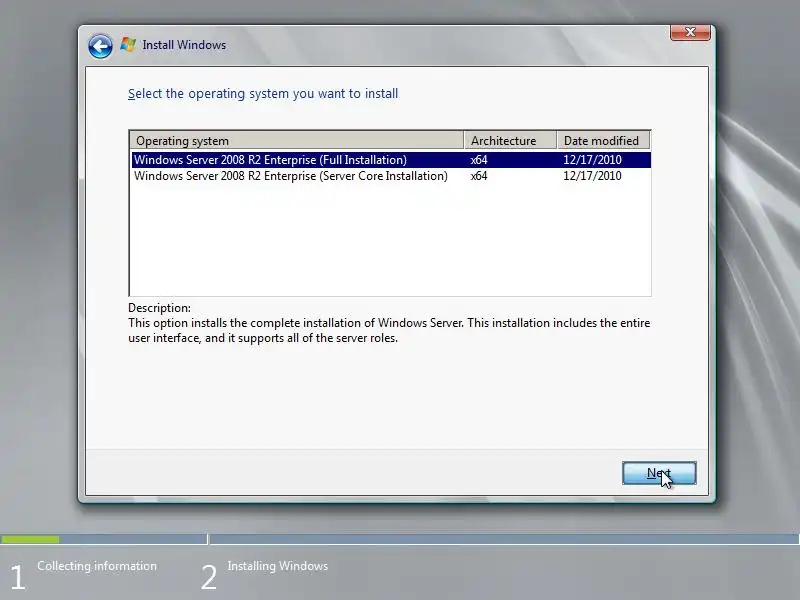Sort by Date modified column header

603,140
